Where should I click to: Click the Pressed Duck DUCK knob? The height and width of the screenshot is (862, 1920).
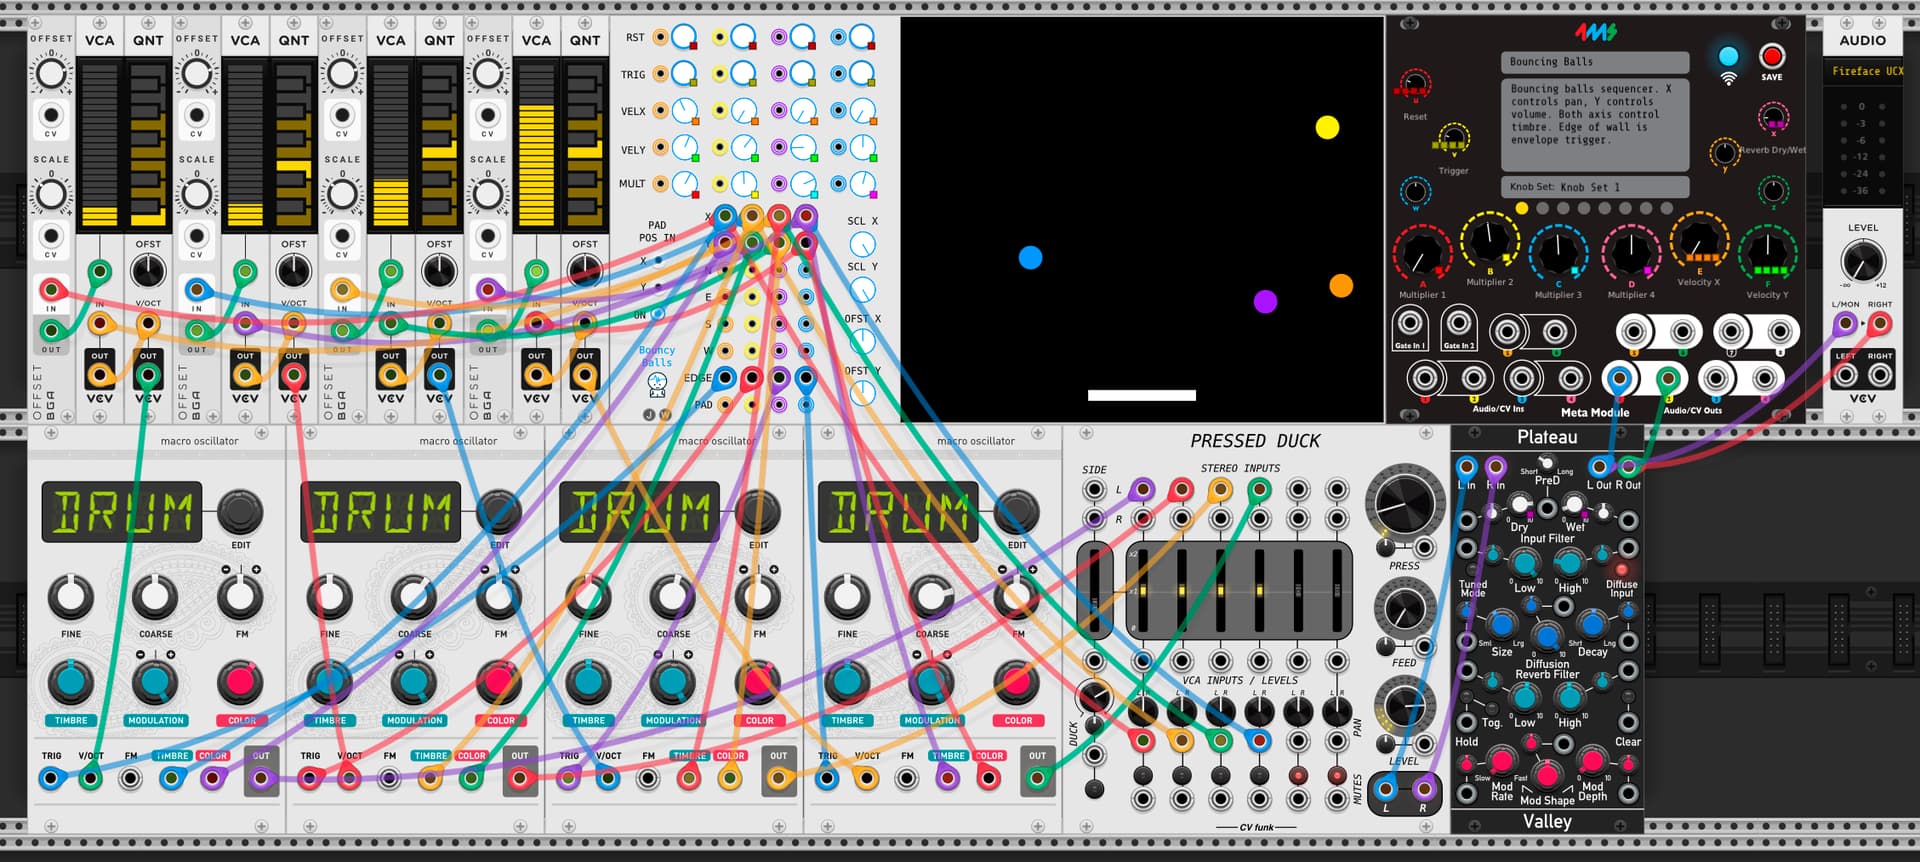[x=1095, y=696]
